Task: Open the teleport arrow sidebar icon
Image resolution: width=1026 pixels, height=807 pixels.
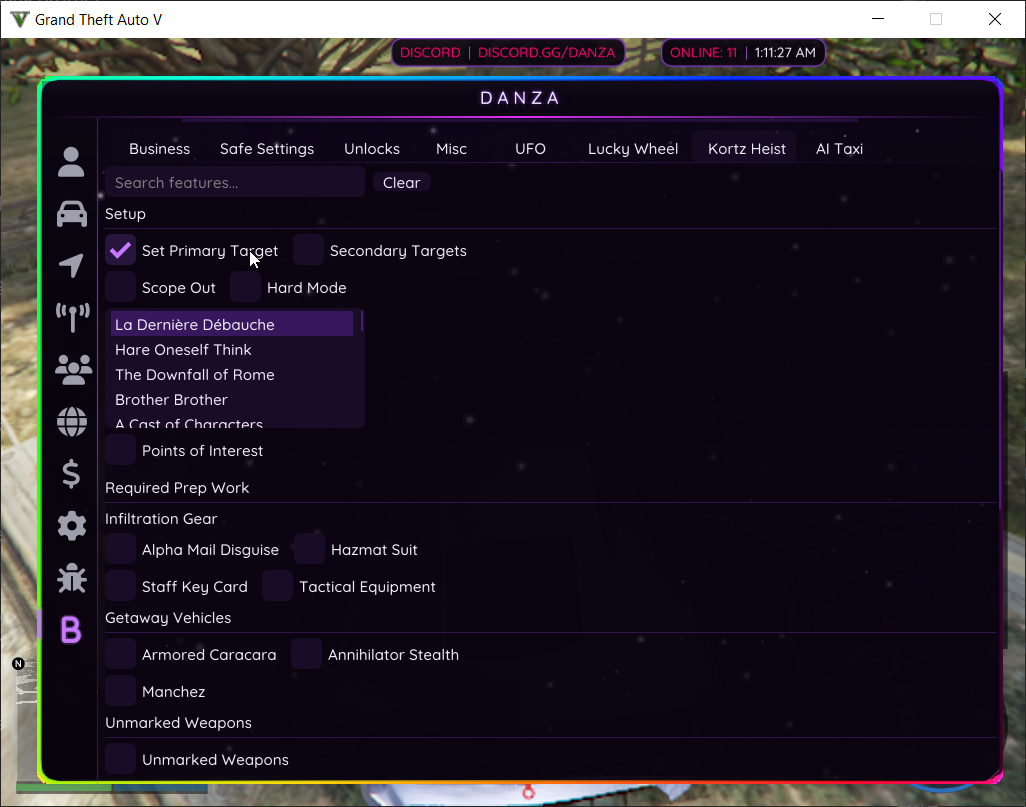Action: [71, 265]
